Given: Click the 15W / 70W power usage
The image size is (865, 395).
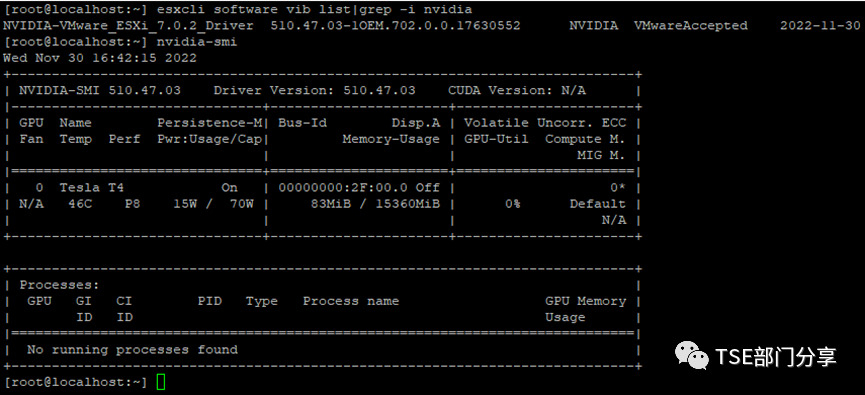Looking at the screenshot, I should [213, 204].
